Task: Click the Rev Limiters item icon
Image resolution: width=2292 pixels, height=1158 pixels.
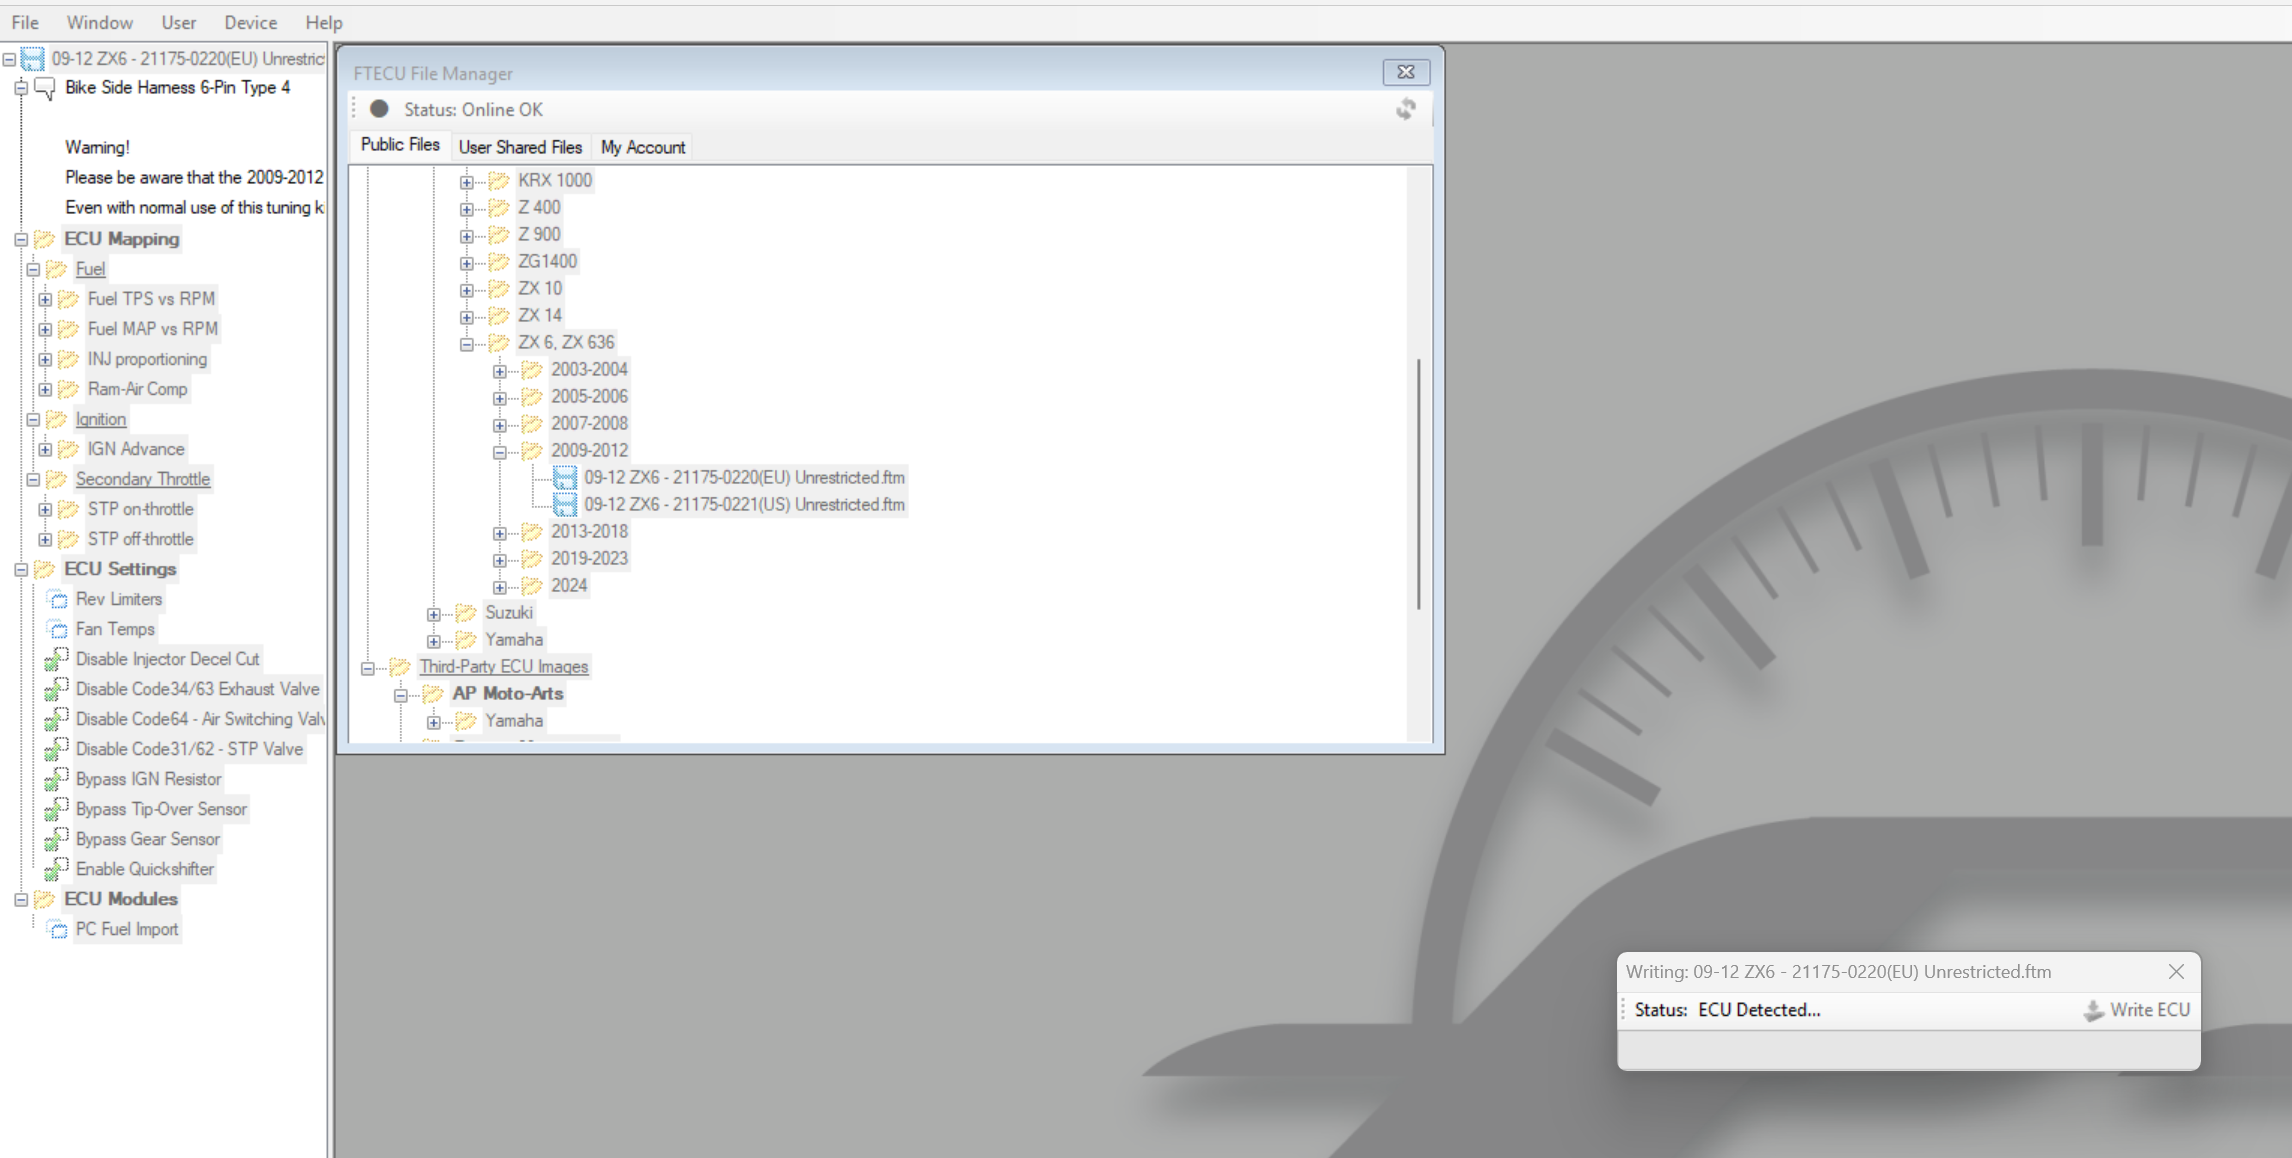Action: click(x=58, y=599)
